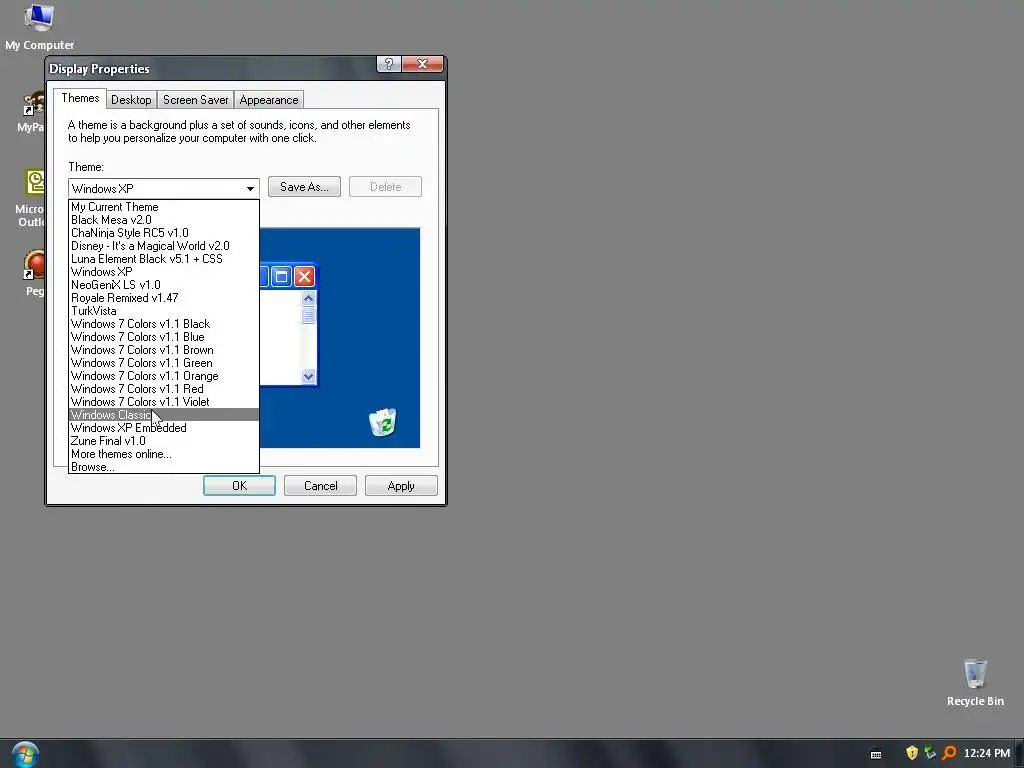1024x768 pixels.
Task: Choose ChaNinja Style RC5 v1.0 theme
Action: click(x=164, y=233)
